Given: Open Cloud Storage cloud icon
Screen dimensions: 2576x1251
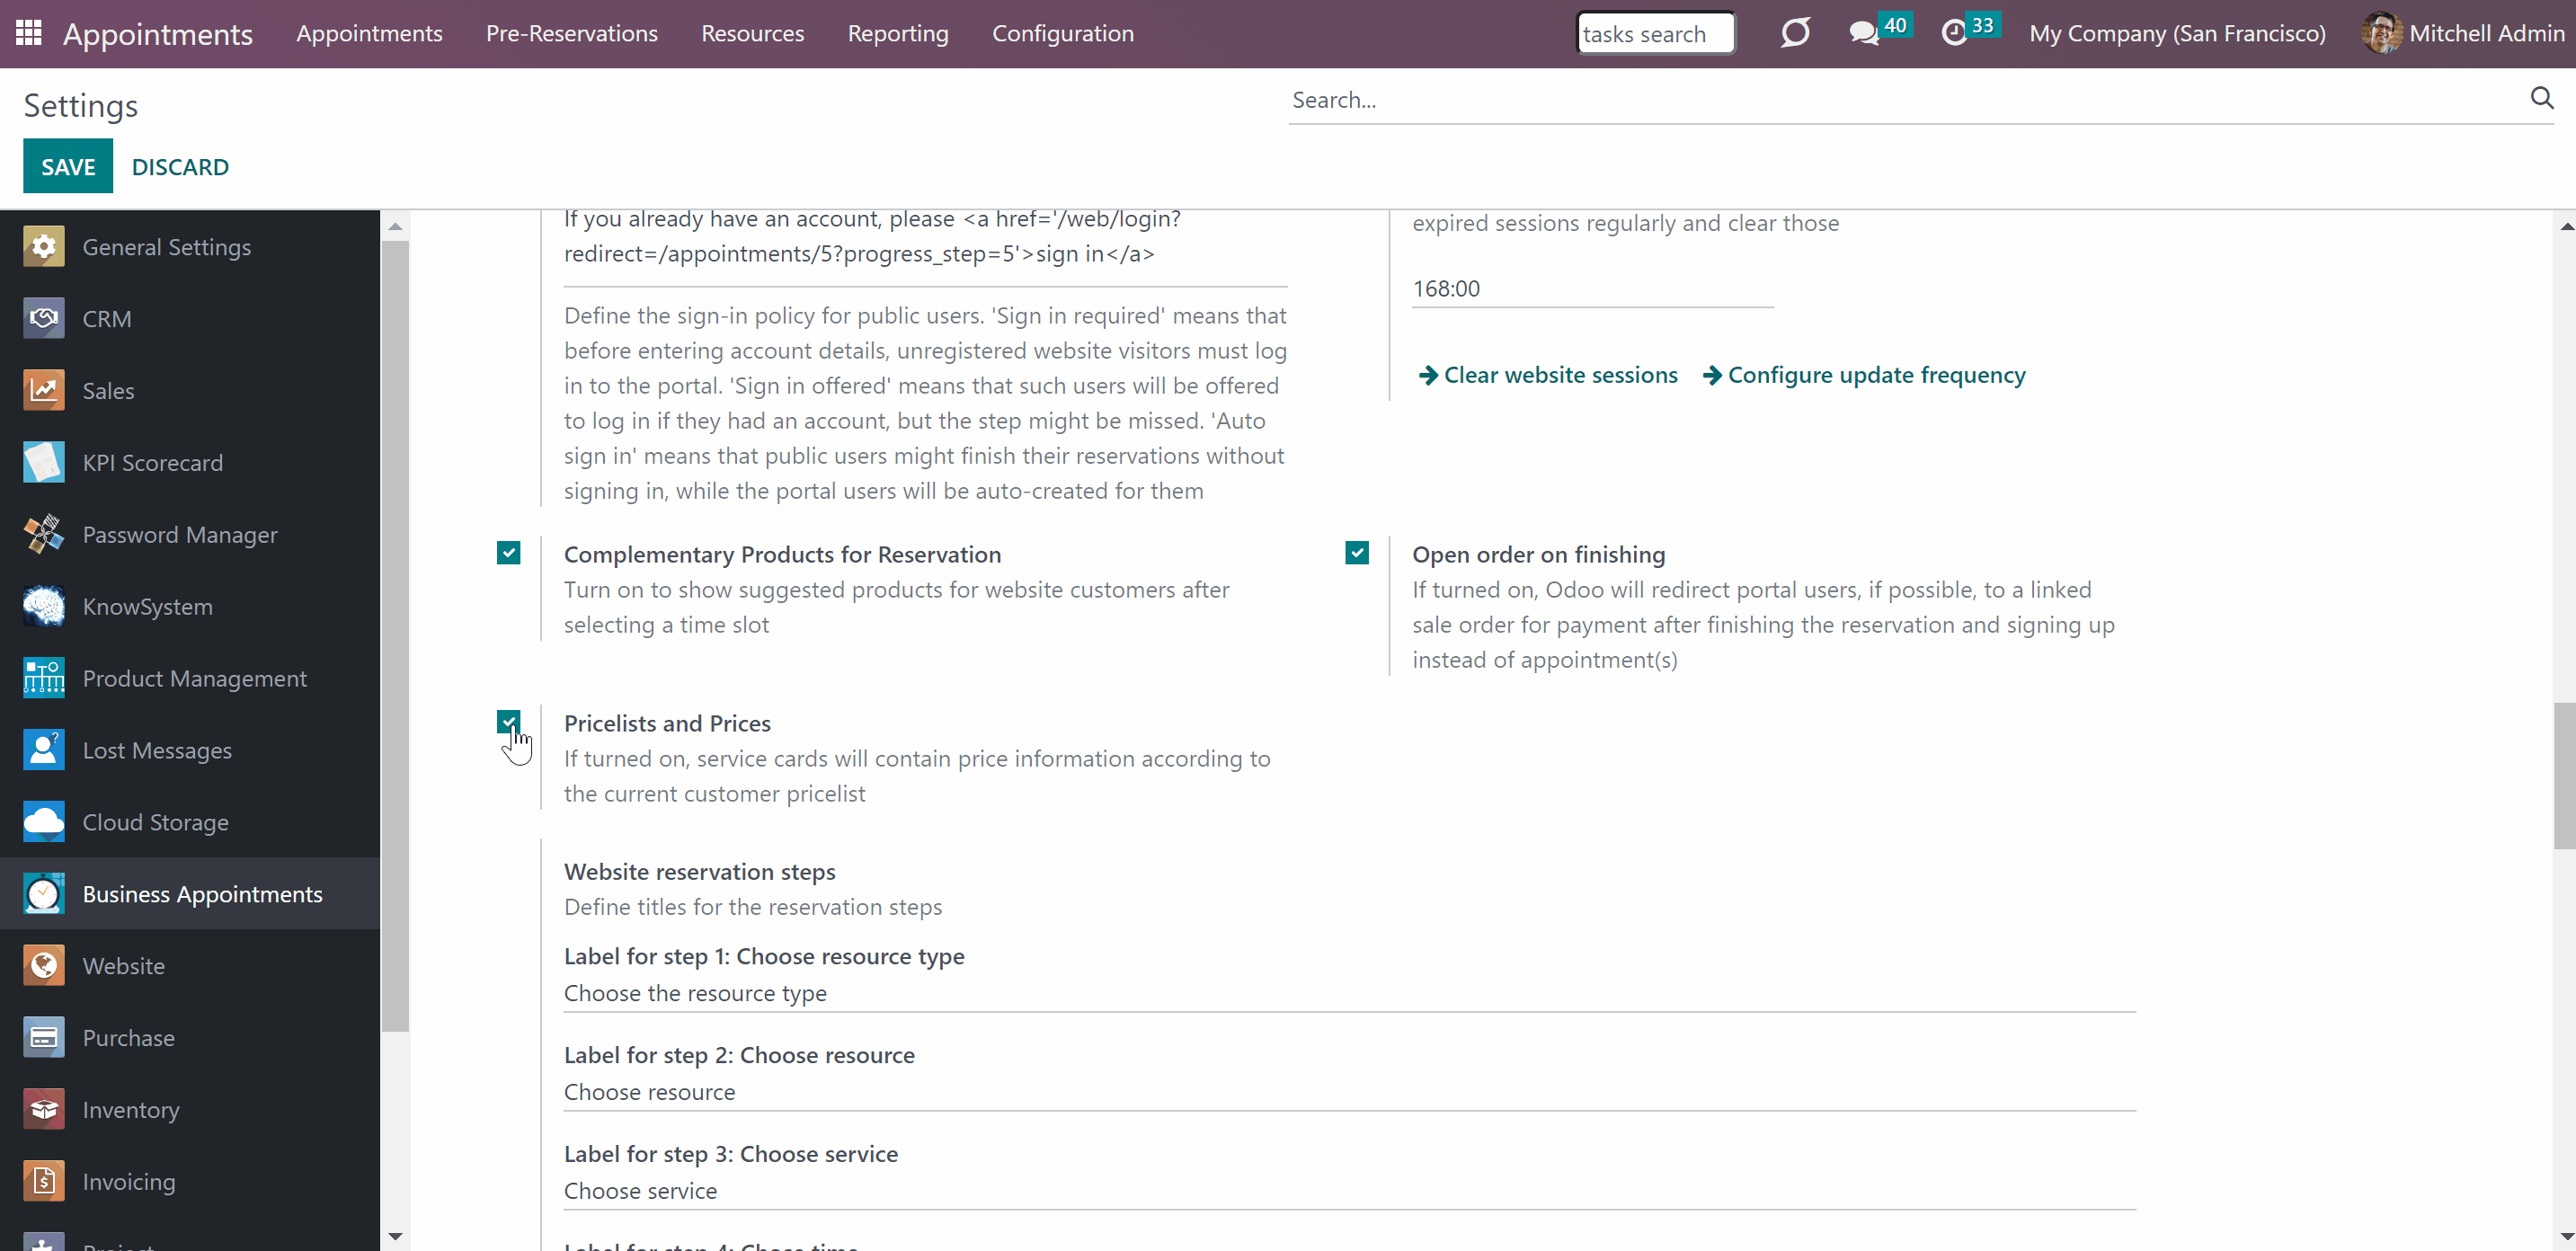Looking at the screenshot, I should click(x=44, y=822).
